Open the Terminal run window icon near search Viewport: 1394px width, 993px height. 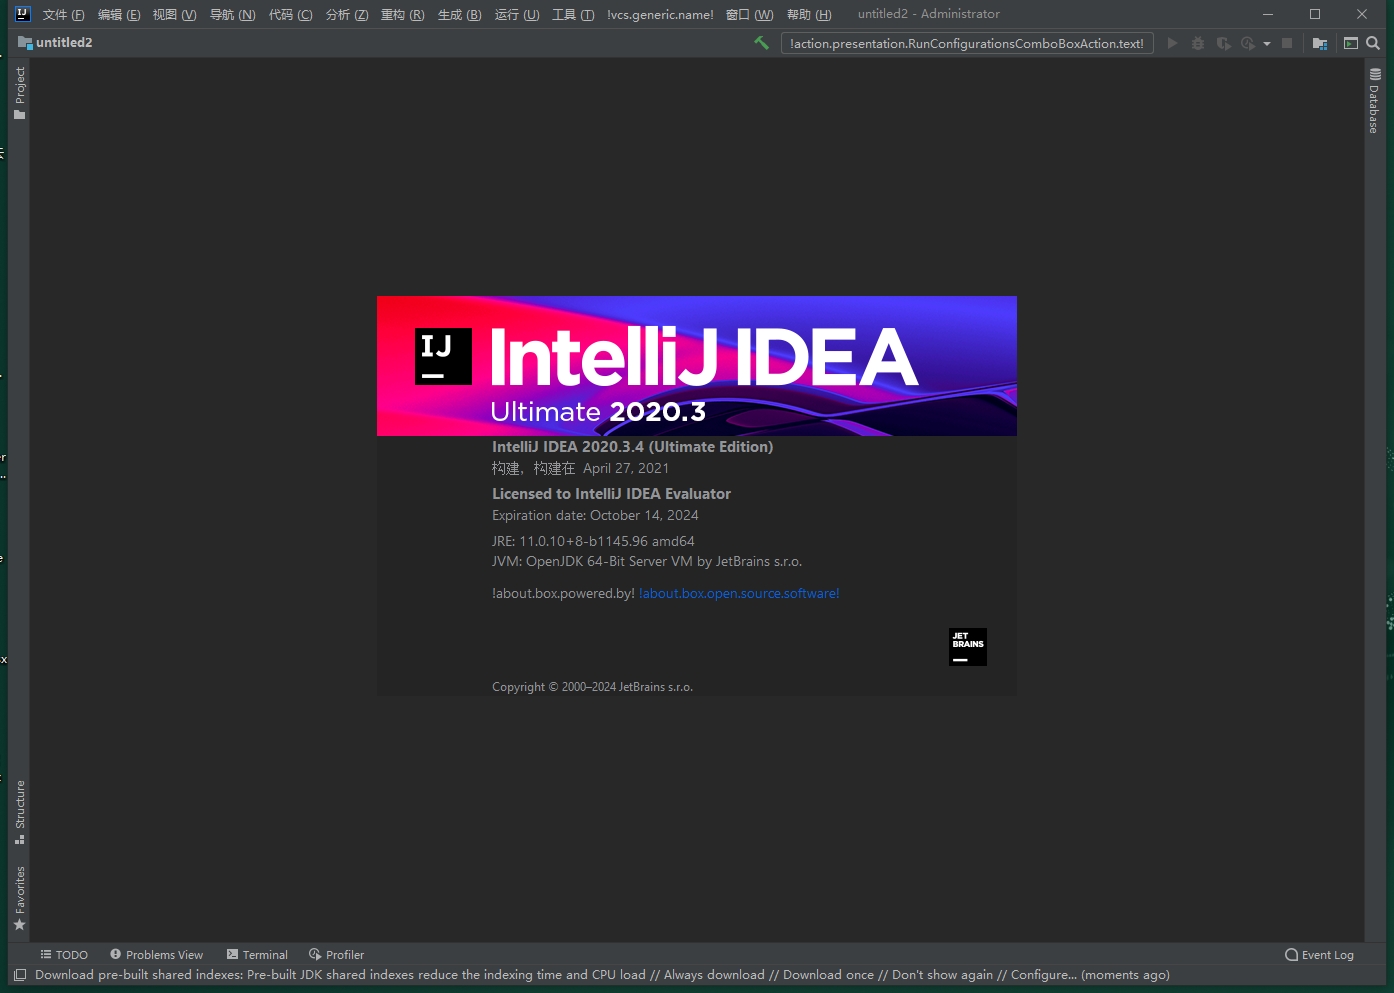tap(1351, 43)
